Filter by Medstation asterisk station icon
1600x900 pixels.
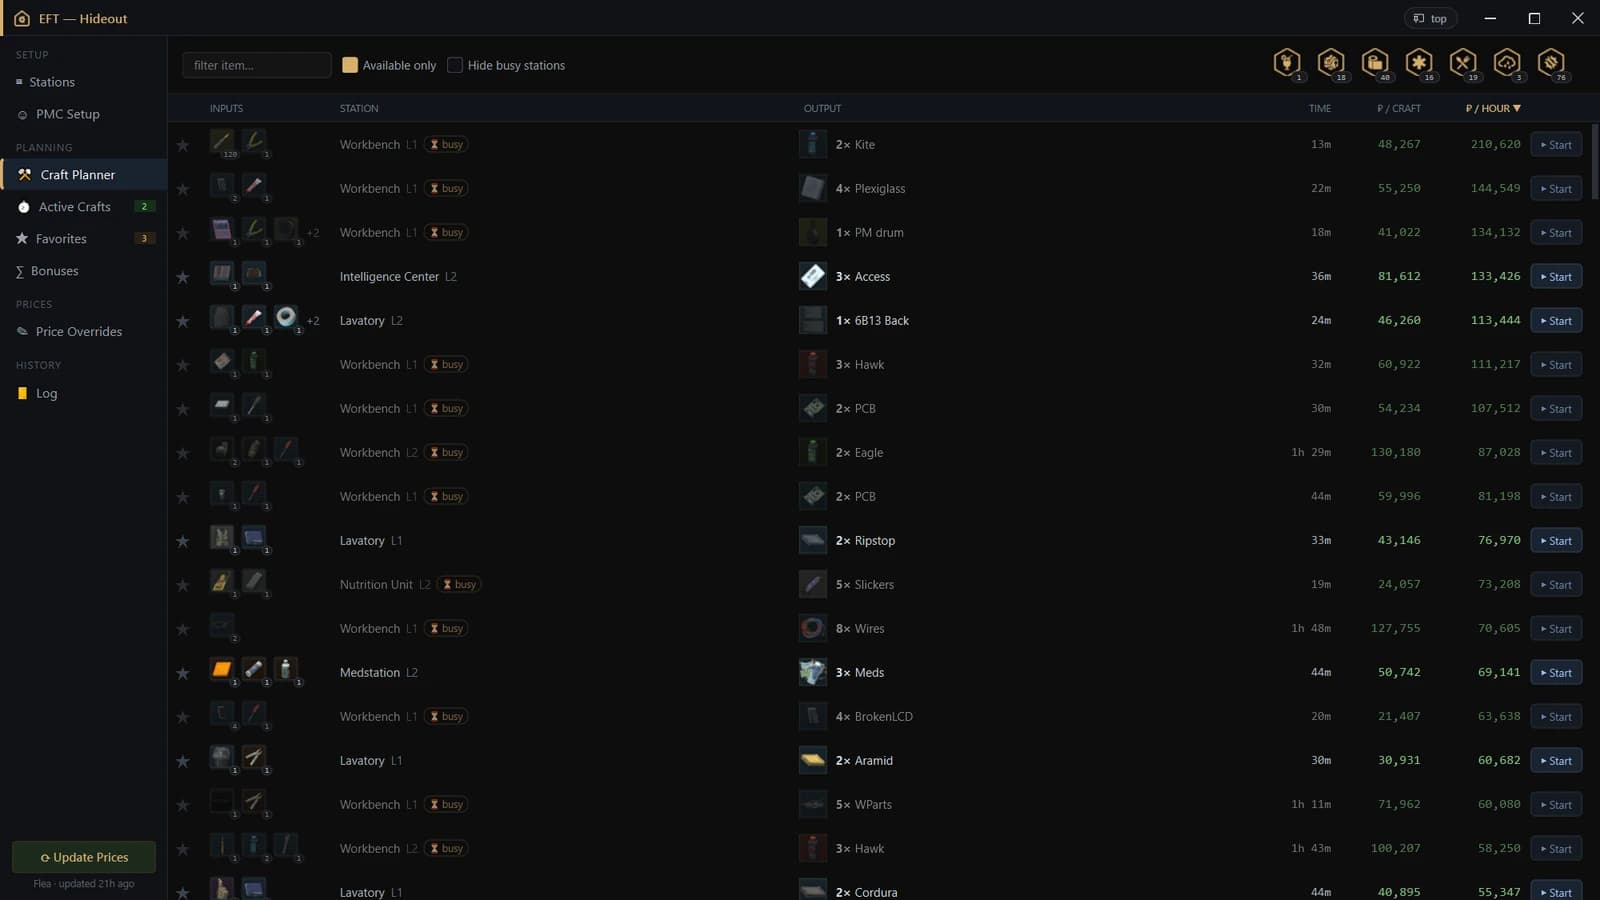tap(1419, 63)
